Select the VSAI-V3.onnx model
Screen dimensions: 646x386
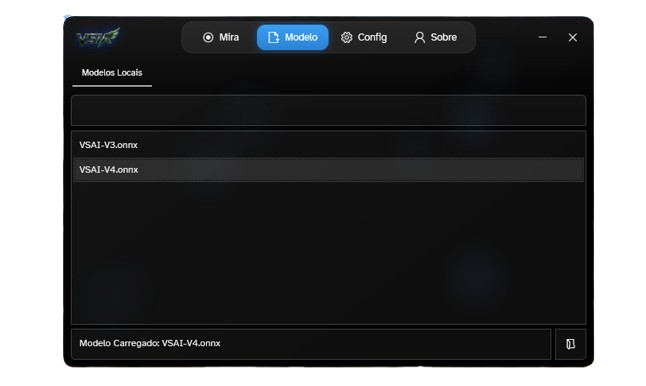coord(328,145)
